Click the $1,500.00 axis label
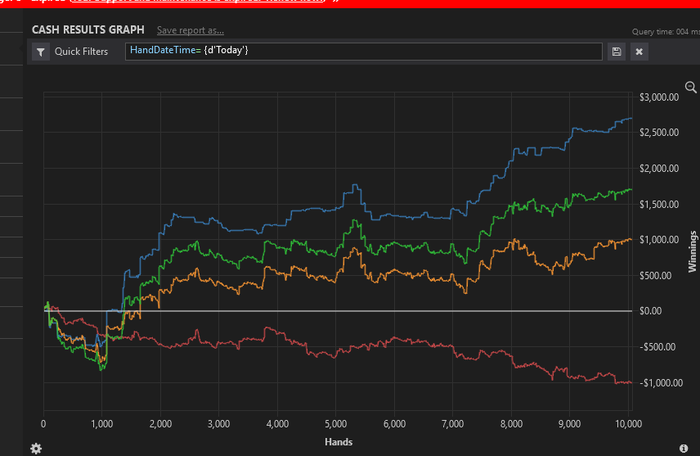 [x=659, y=205]
